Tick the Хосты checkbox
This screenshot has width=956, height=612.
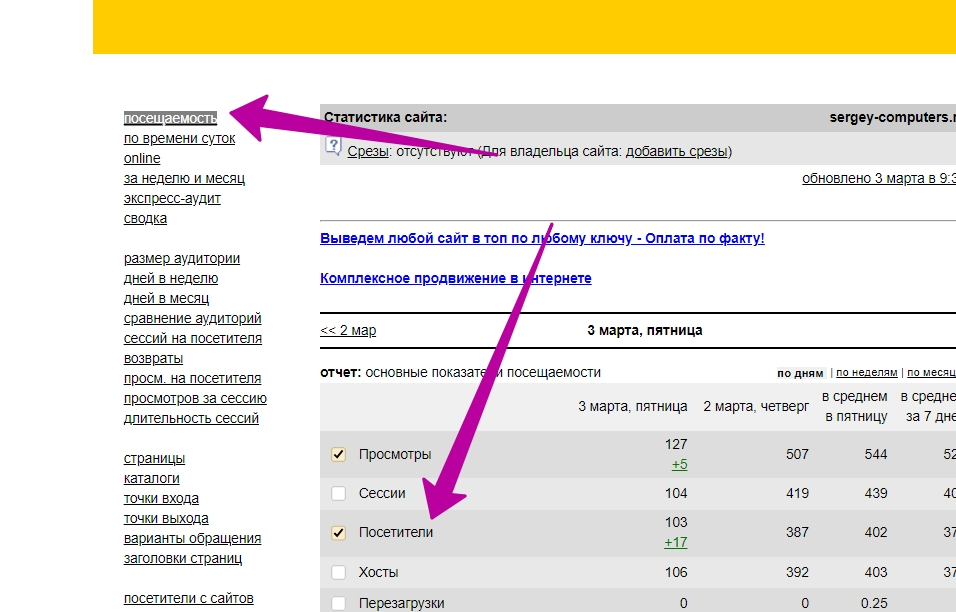click(x=338, y=572)
